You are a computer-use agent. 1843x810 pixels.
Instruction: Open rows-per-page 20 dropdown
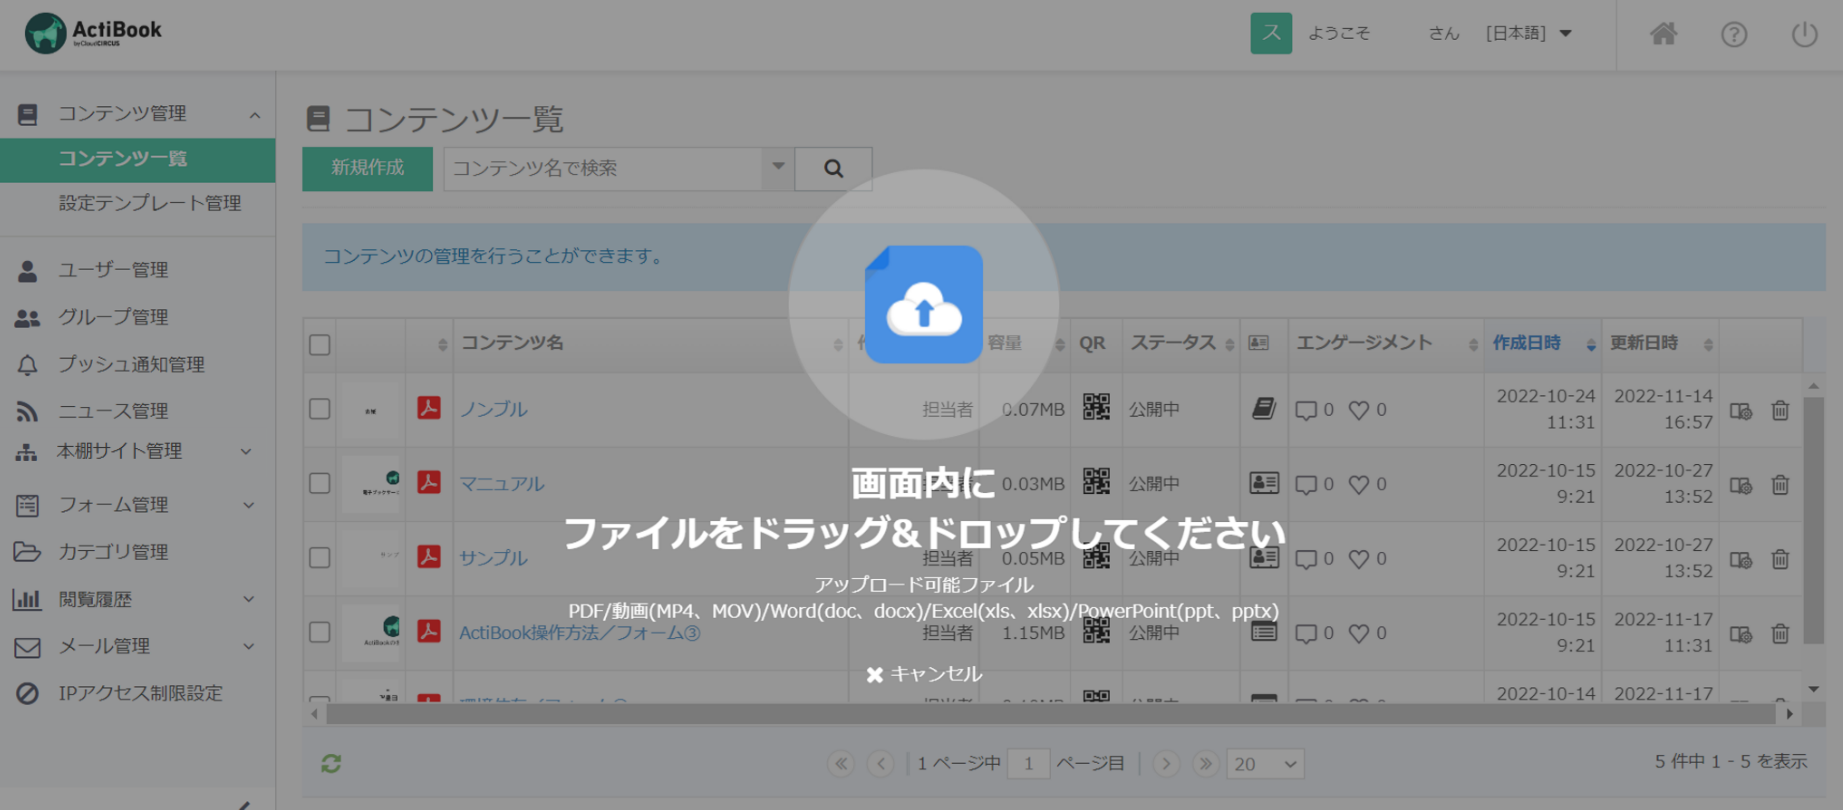tap(1265, 764)
